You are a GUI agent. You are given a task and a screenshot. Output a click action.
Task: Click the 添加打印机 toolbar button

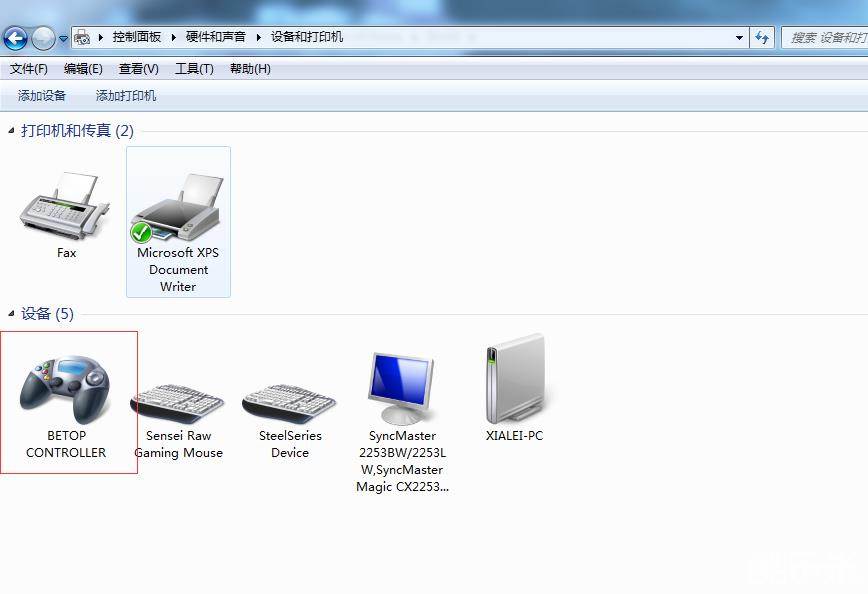(126, 96)
